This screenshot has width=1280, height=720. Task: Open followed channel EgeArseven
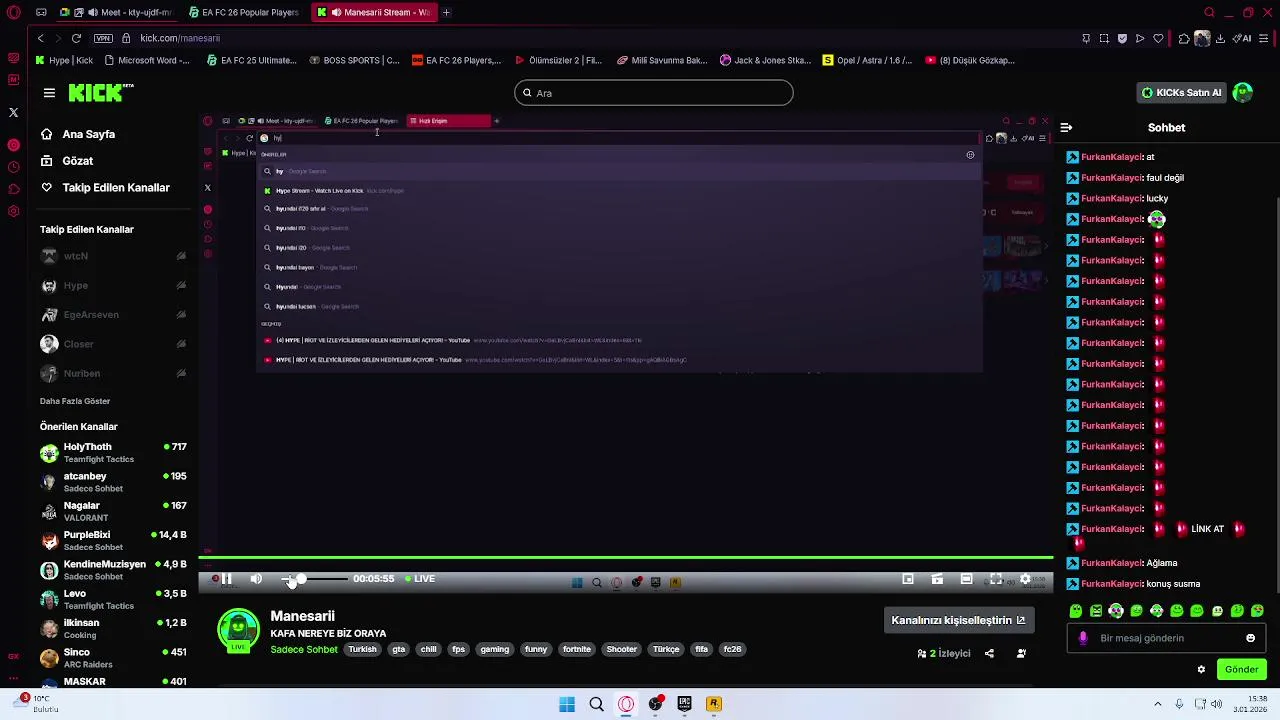(113, 315)
